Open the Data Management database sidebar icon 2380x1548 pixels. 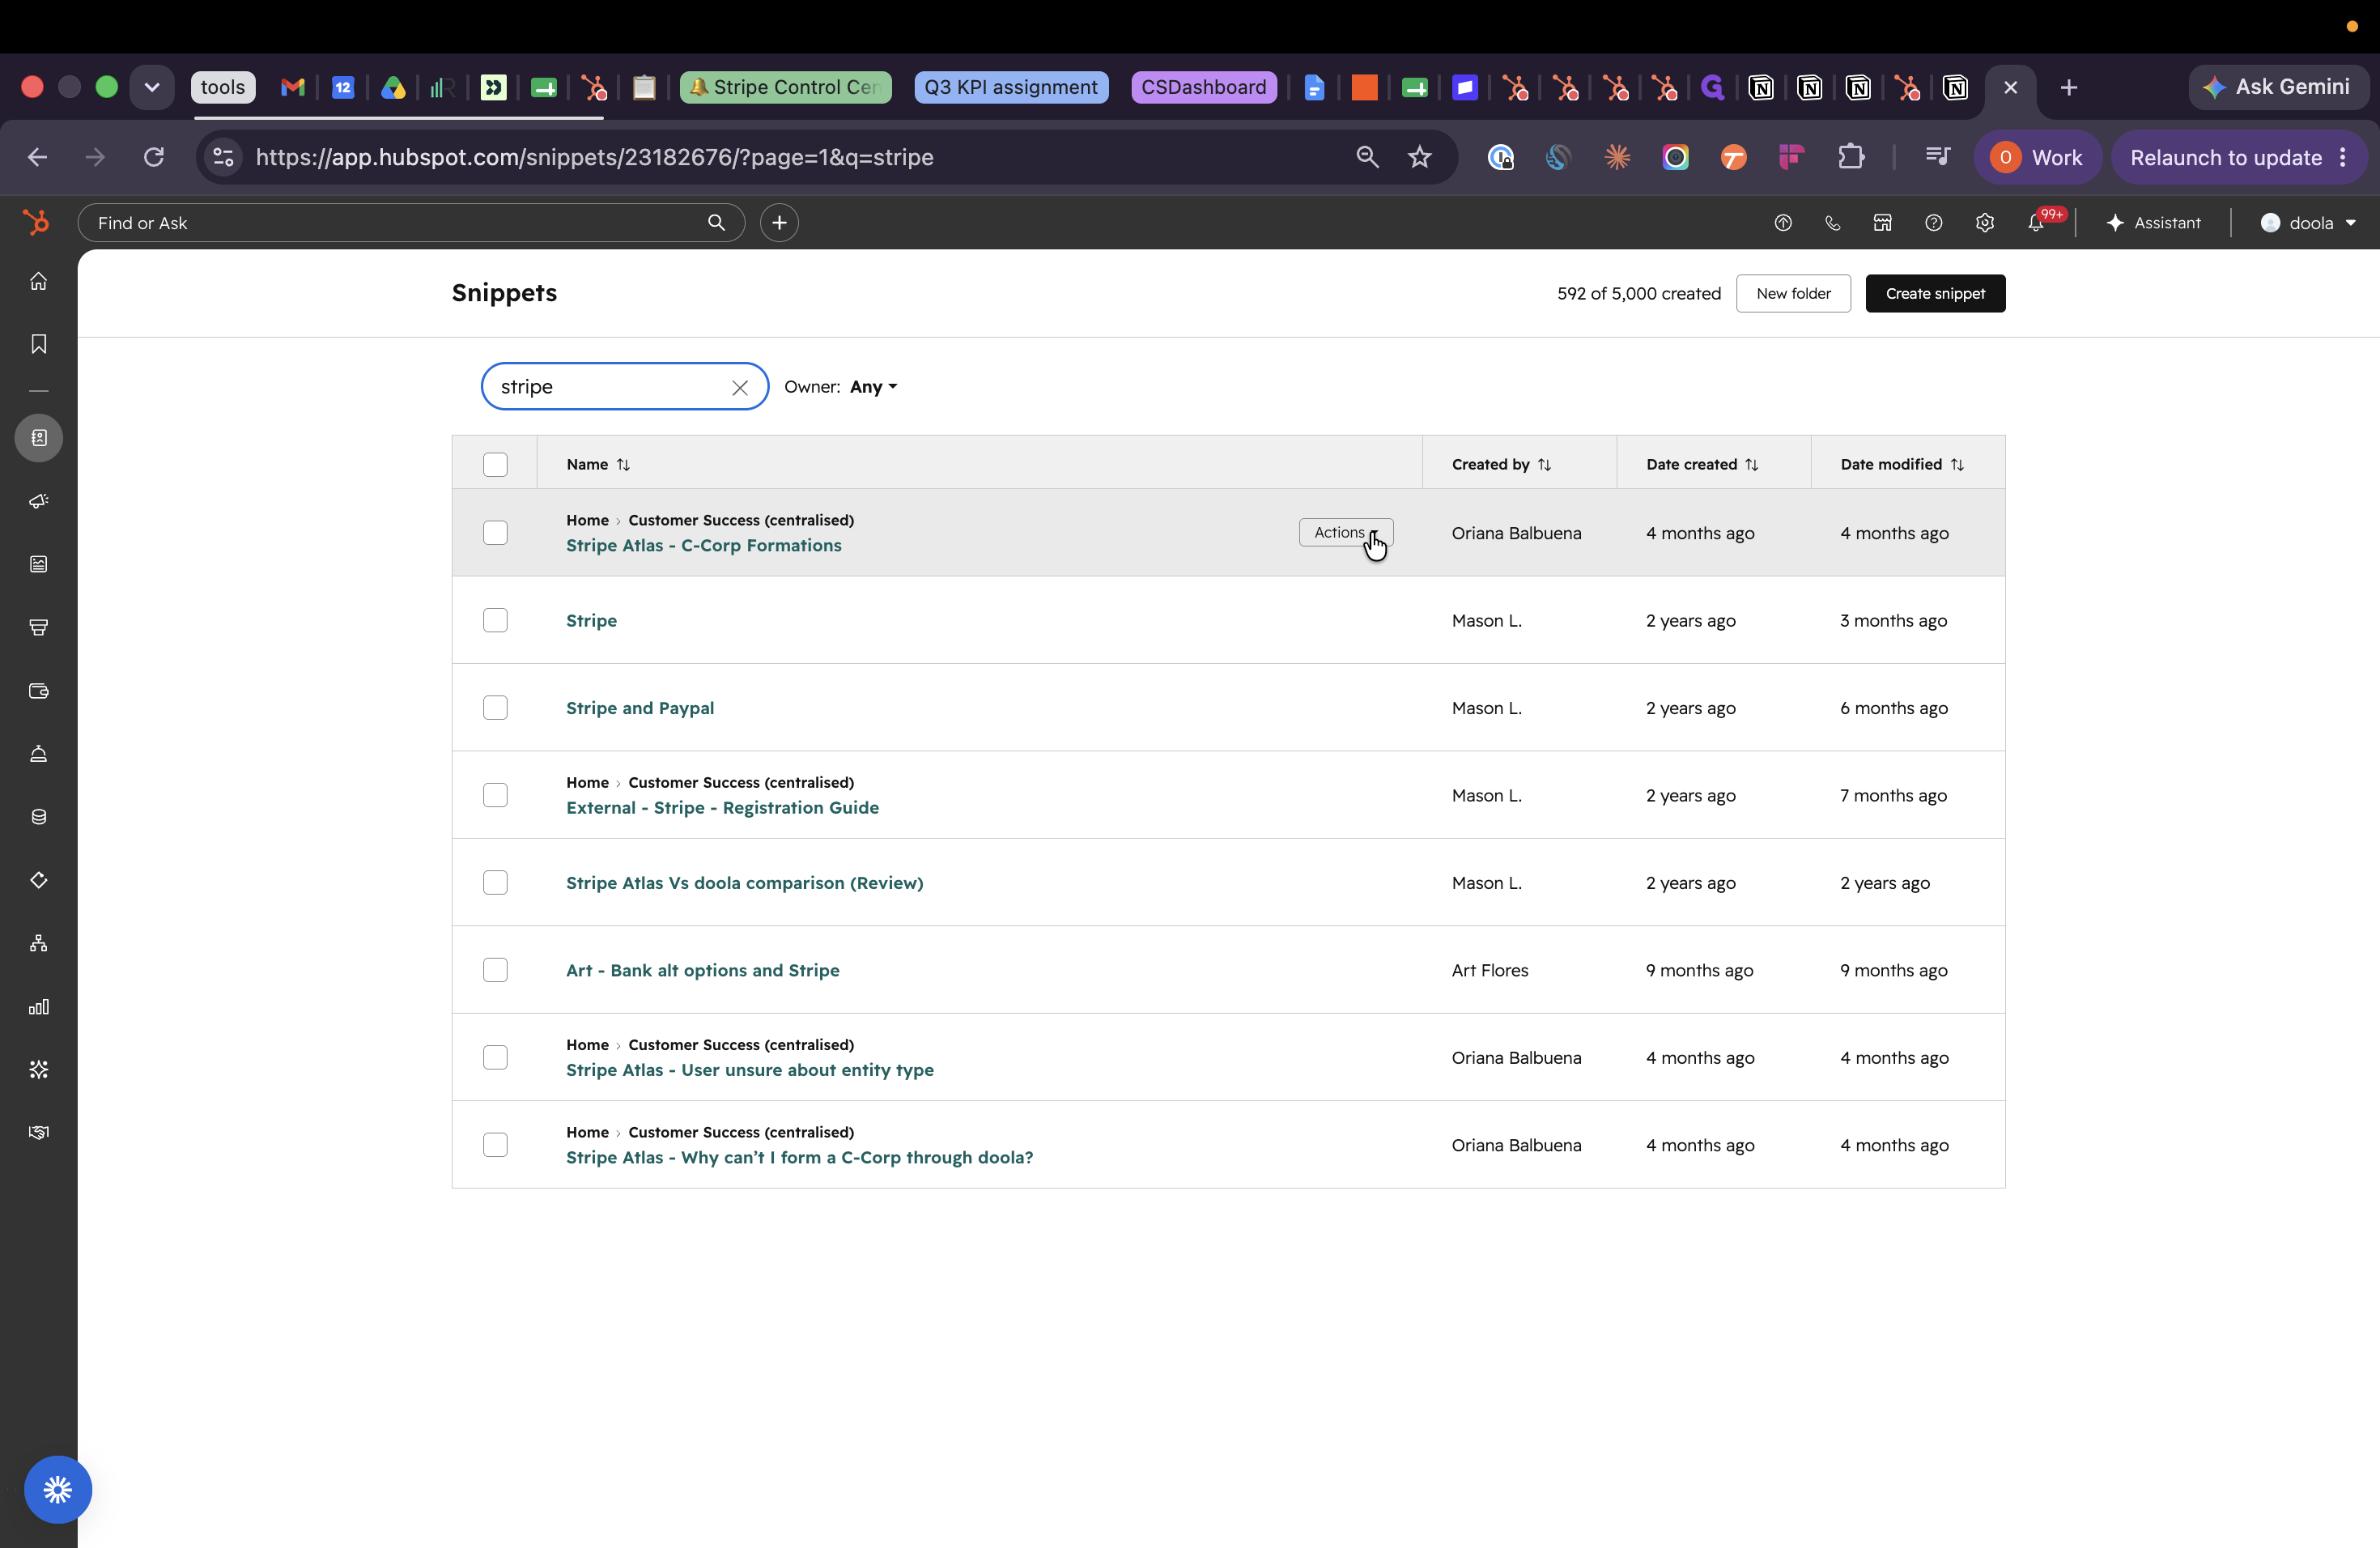[39, 817]
